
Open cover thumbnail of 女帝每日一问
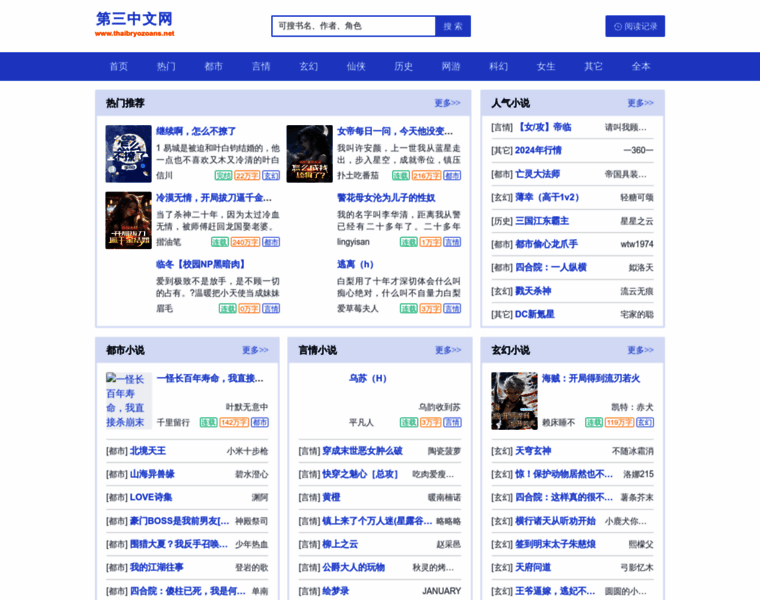click(x=310, y=154)
